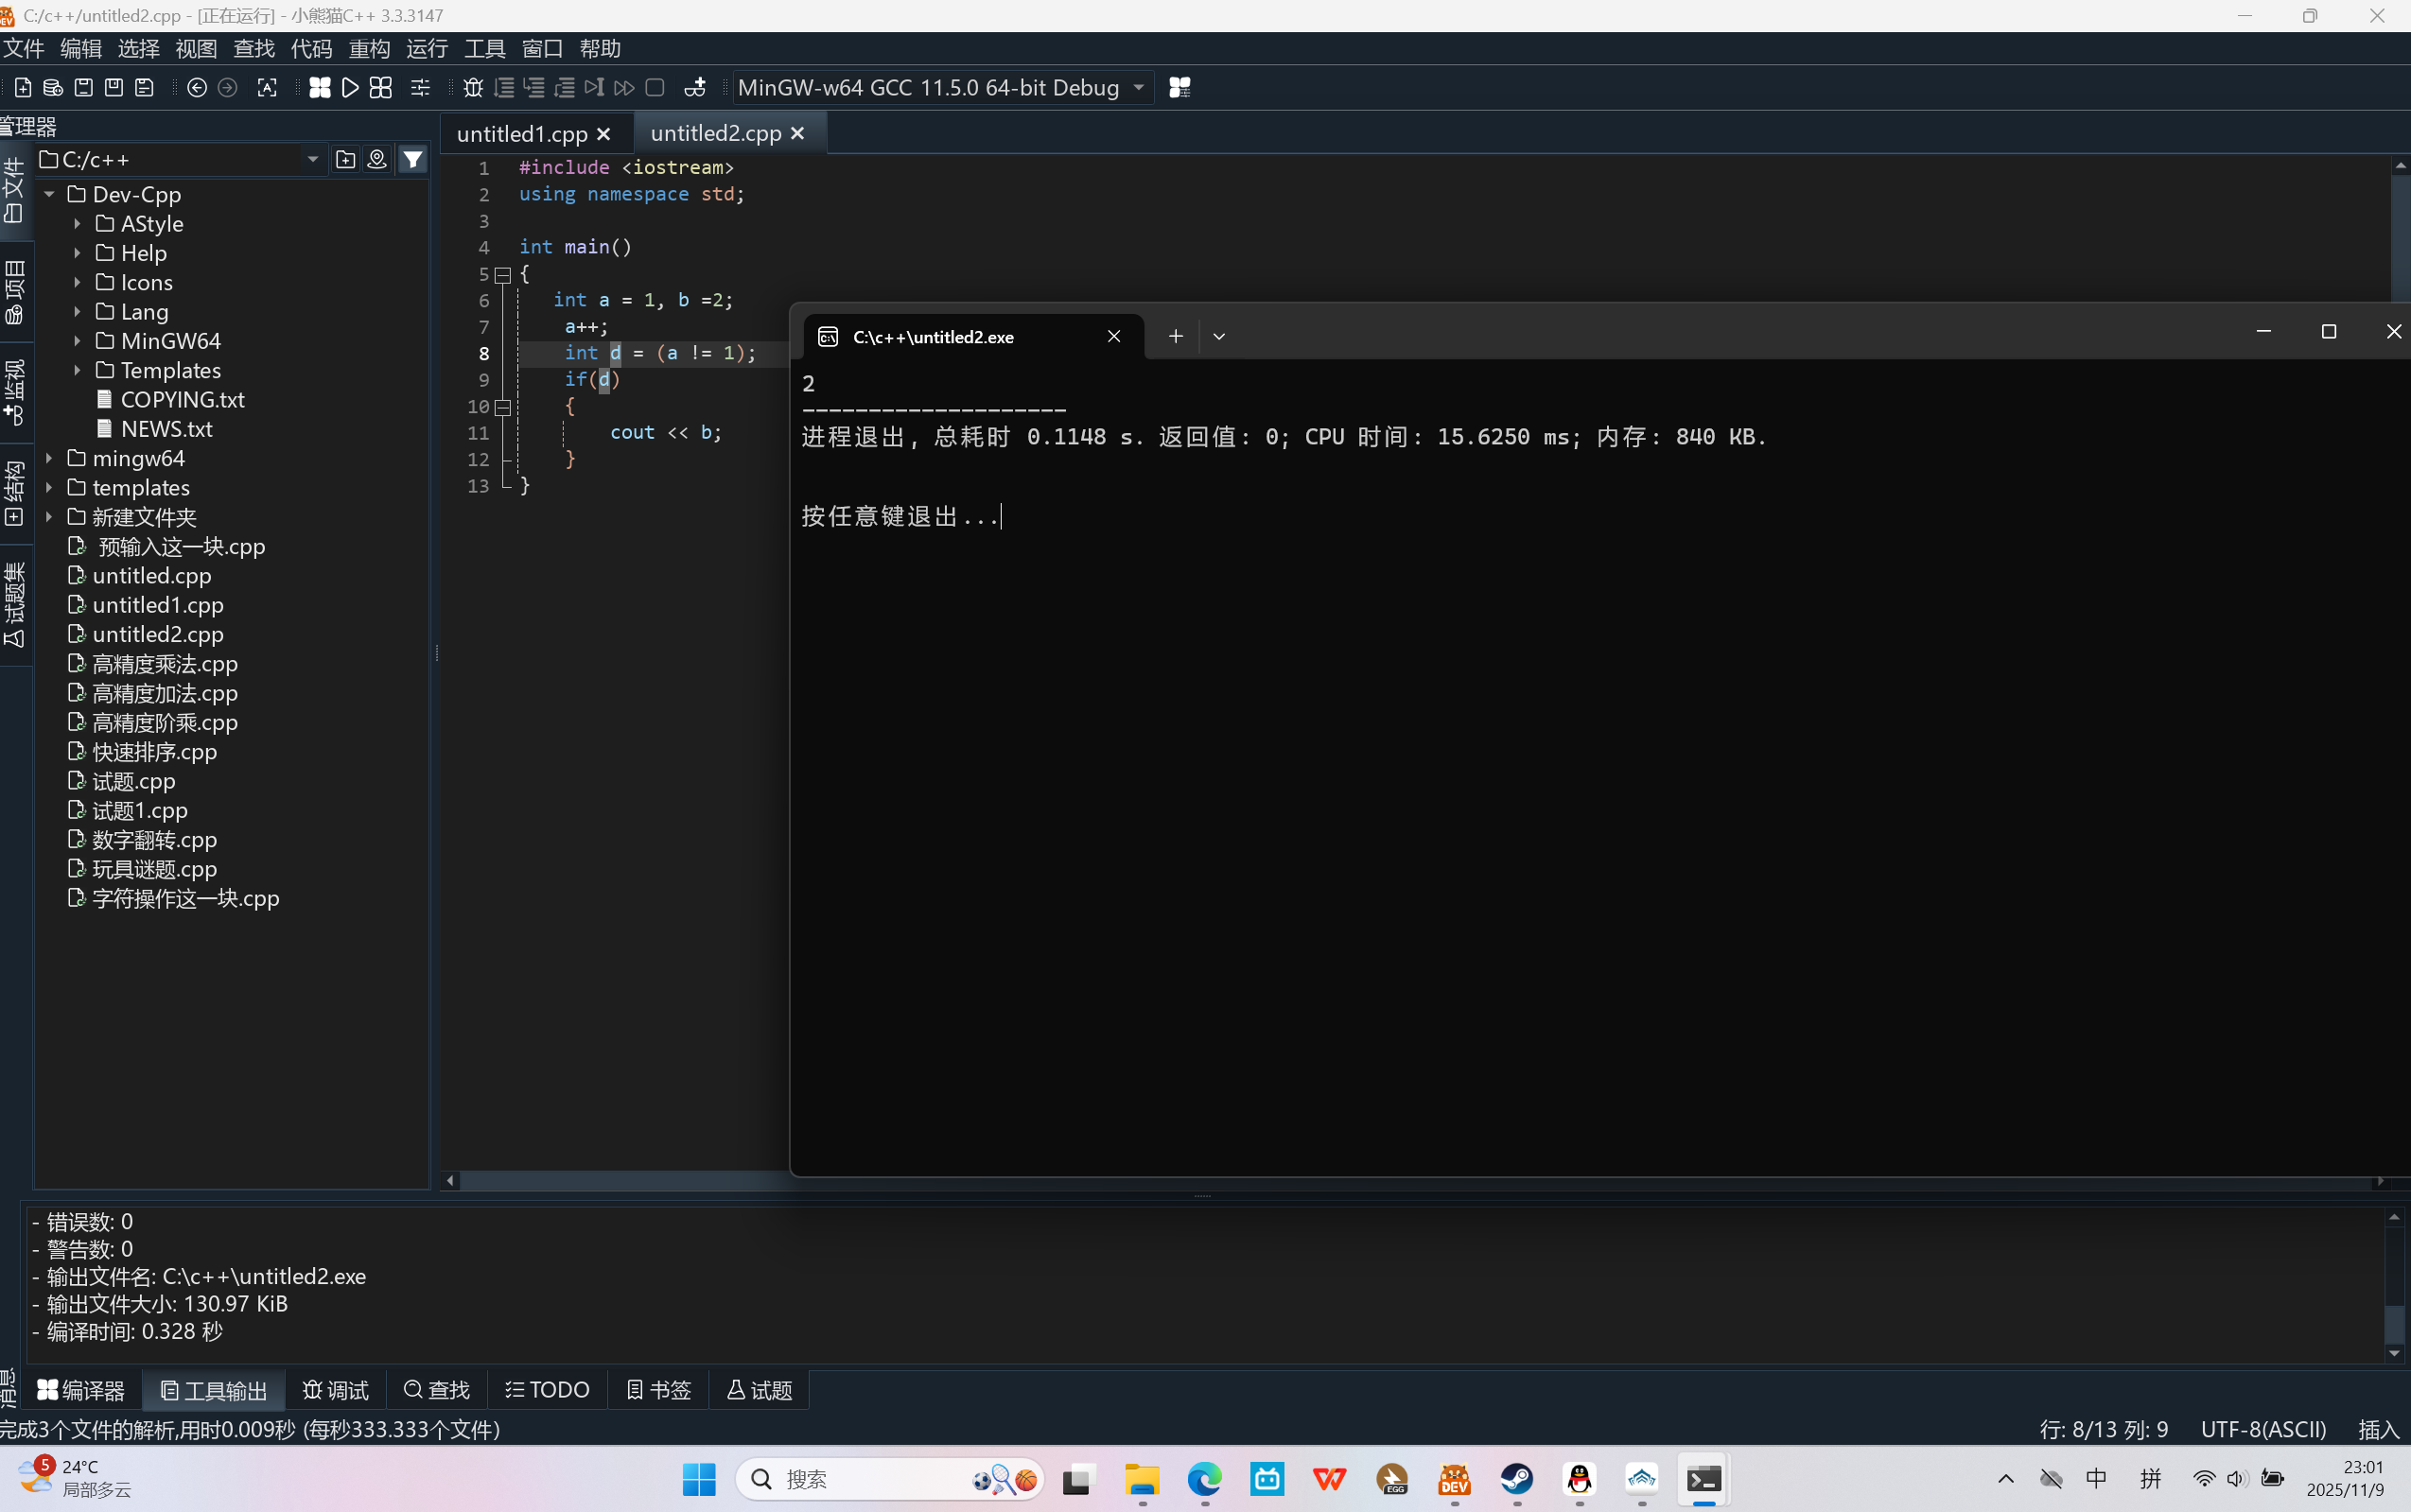Open the 运行 menu
Screen dimensions: 2411x1512
click(427, 49)
